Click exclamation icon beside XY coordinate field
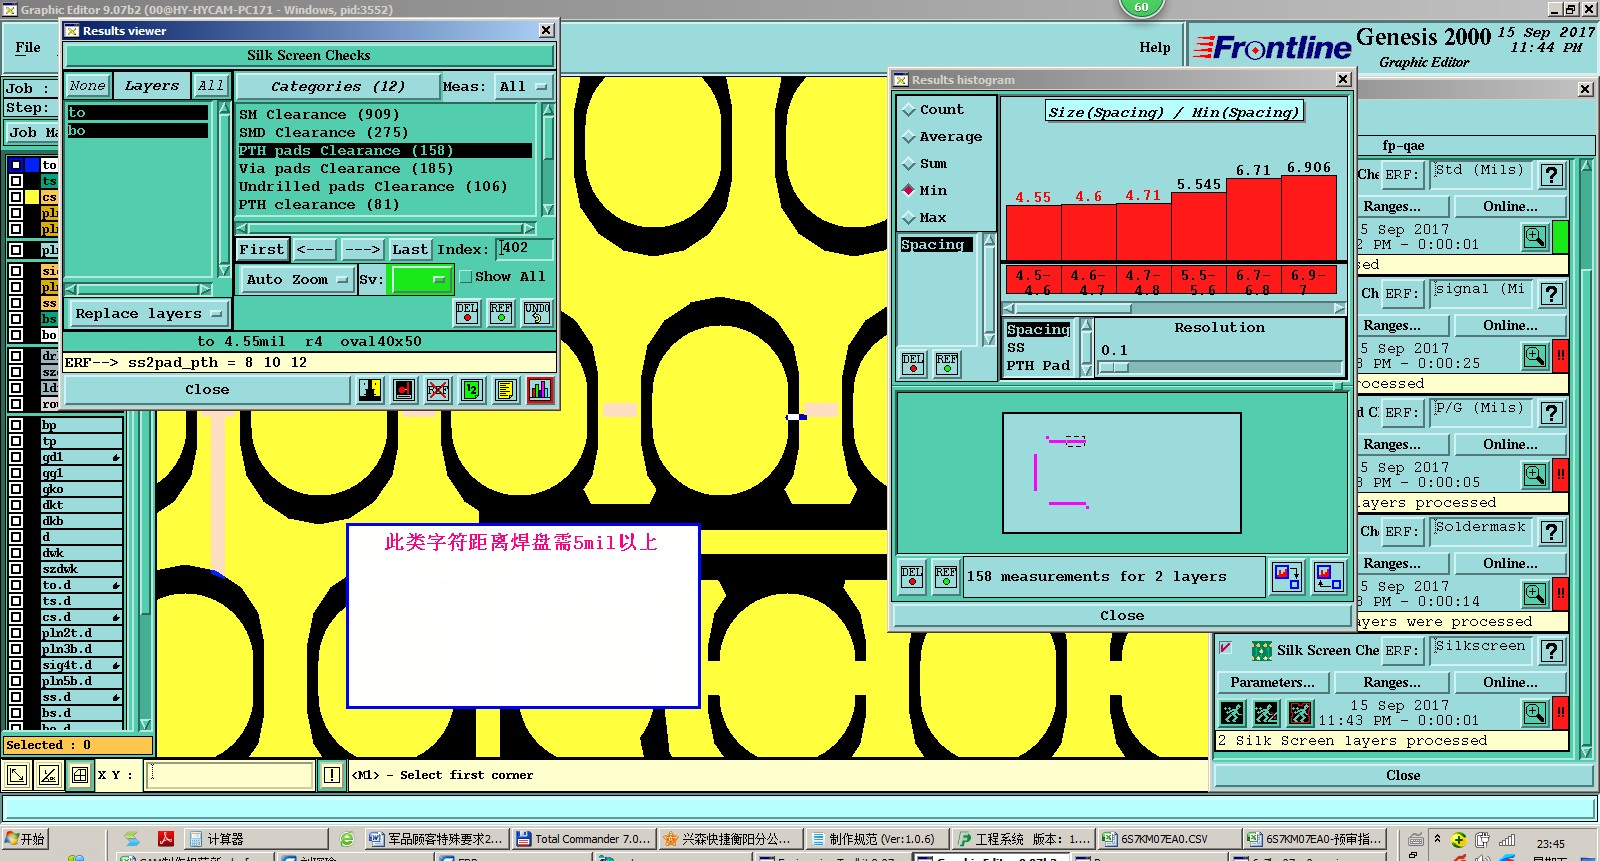Viewport: 1600px width, 861px height. coord(332,775)
